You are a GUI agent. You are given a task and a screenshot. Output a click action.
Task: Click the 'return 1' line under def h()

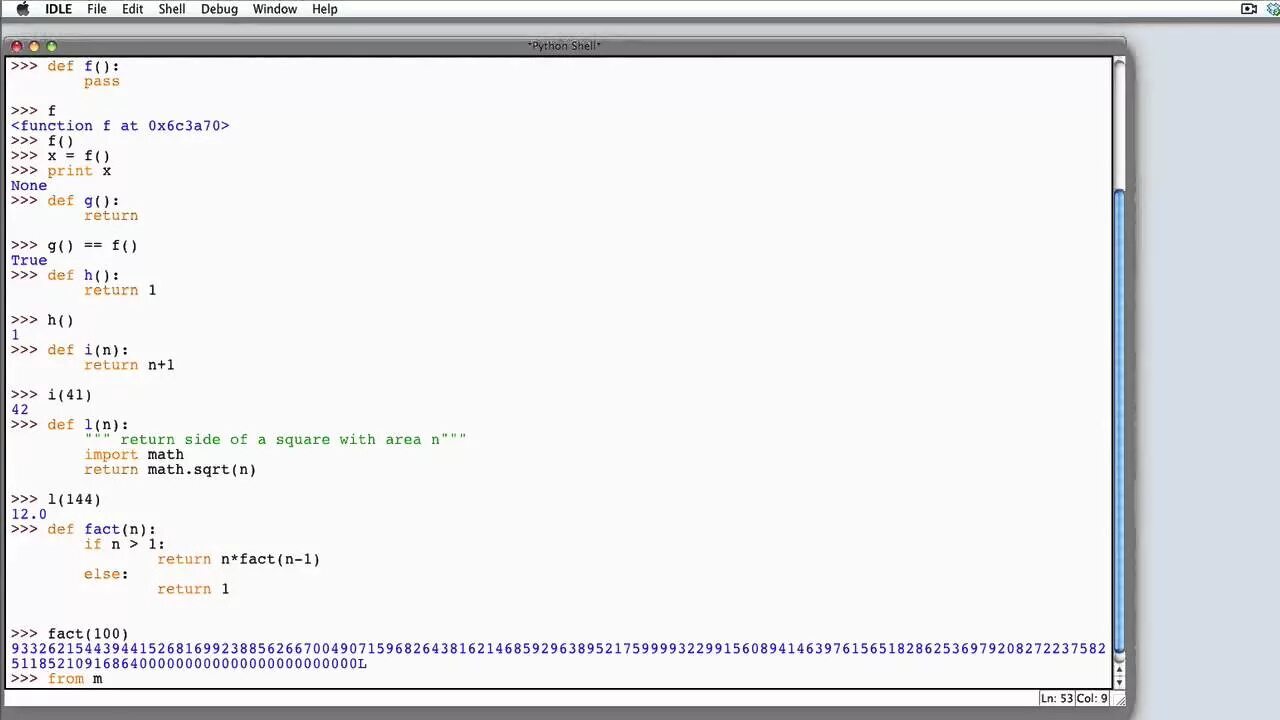point(120,290)
